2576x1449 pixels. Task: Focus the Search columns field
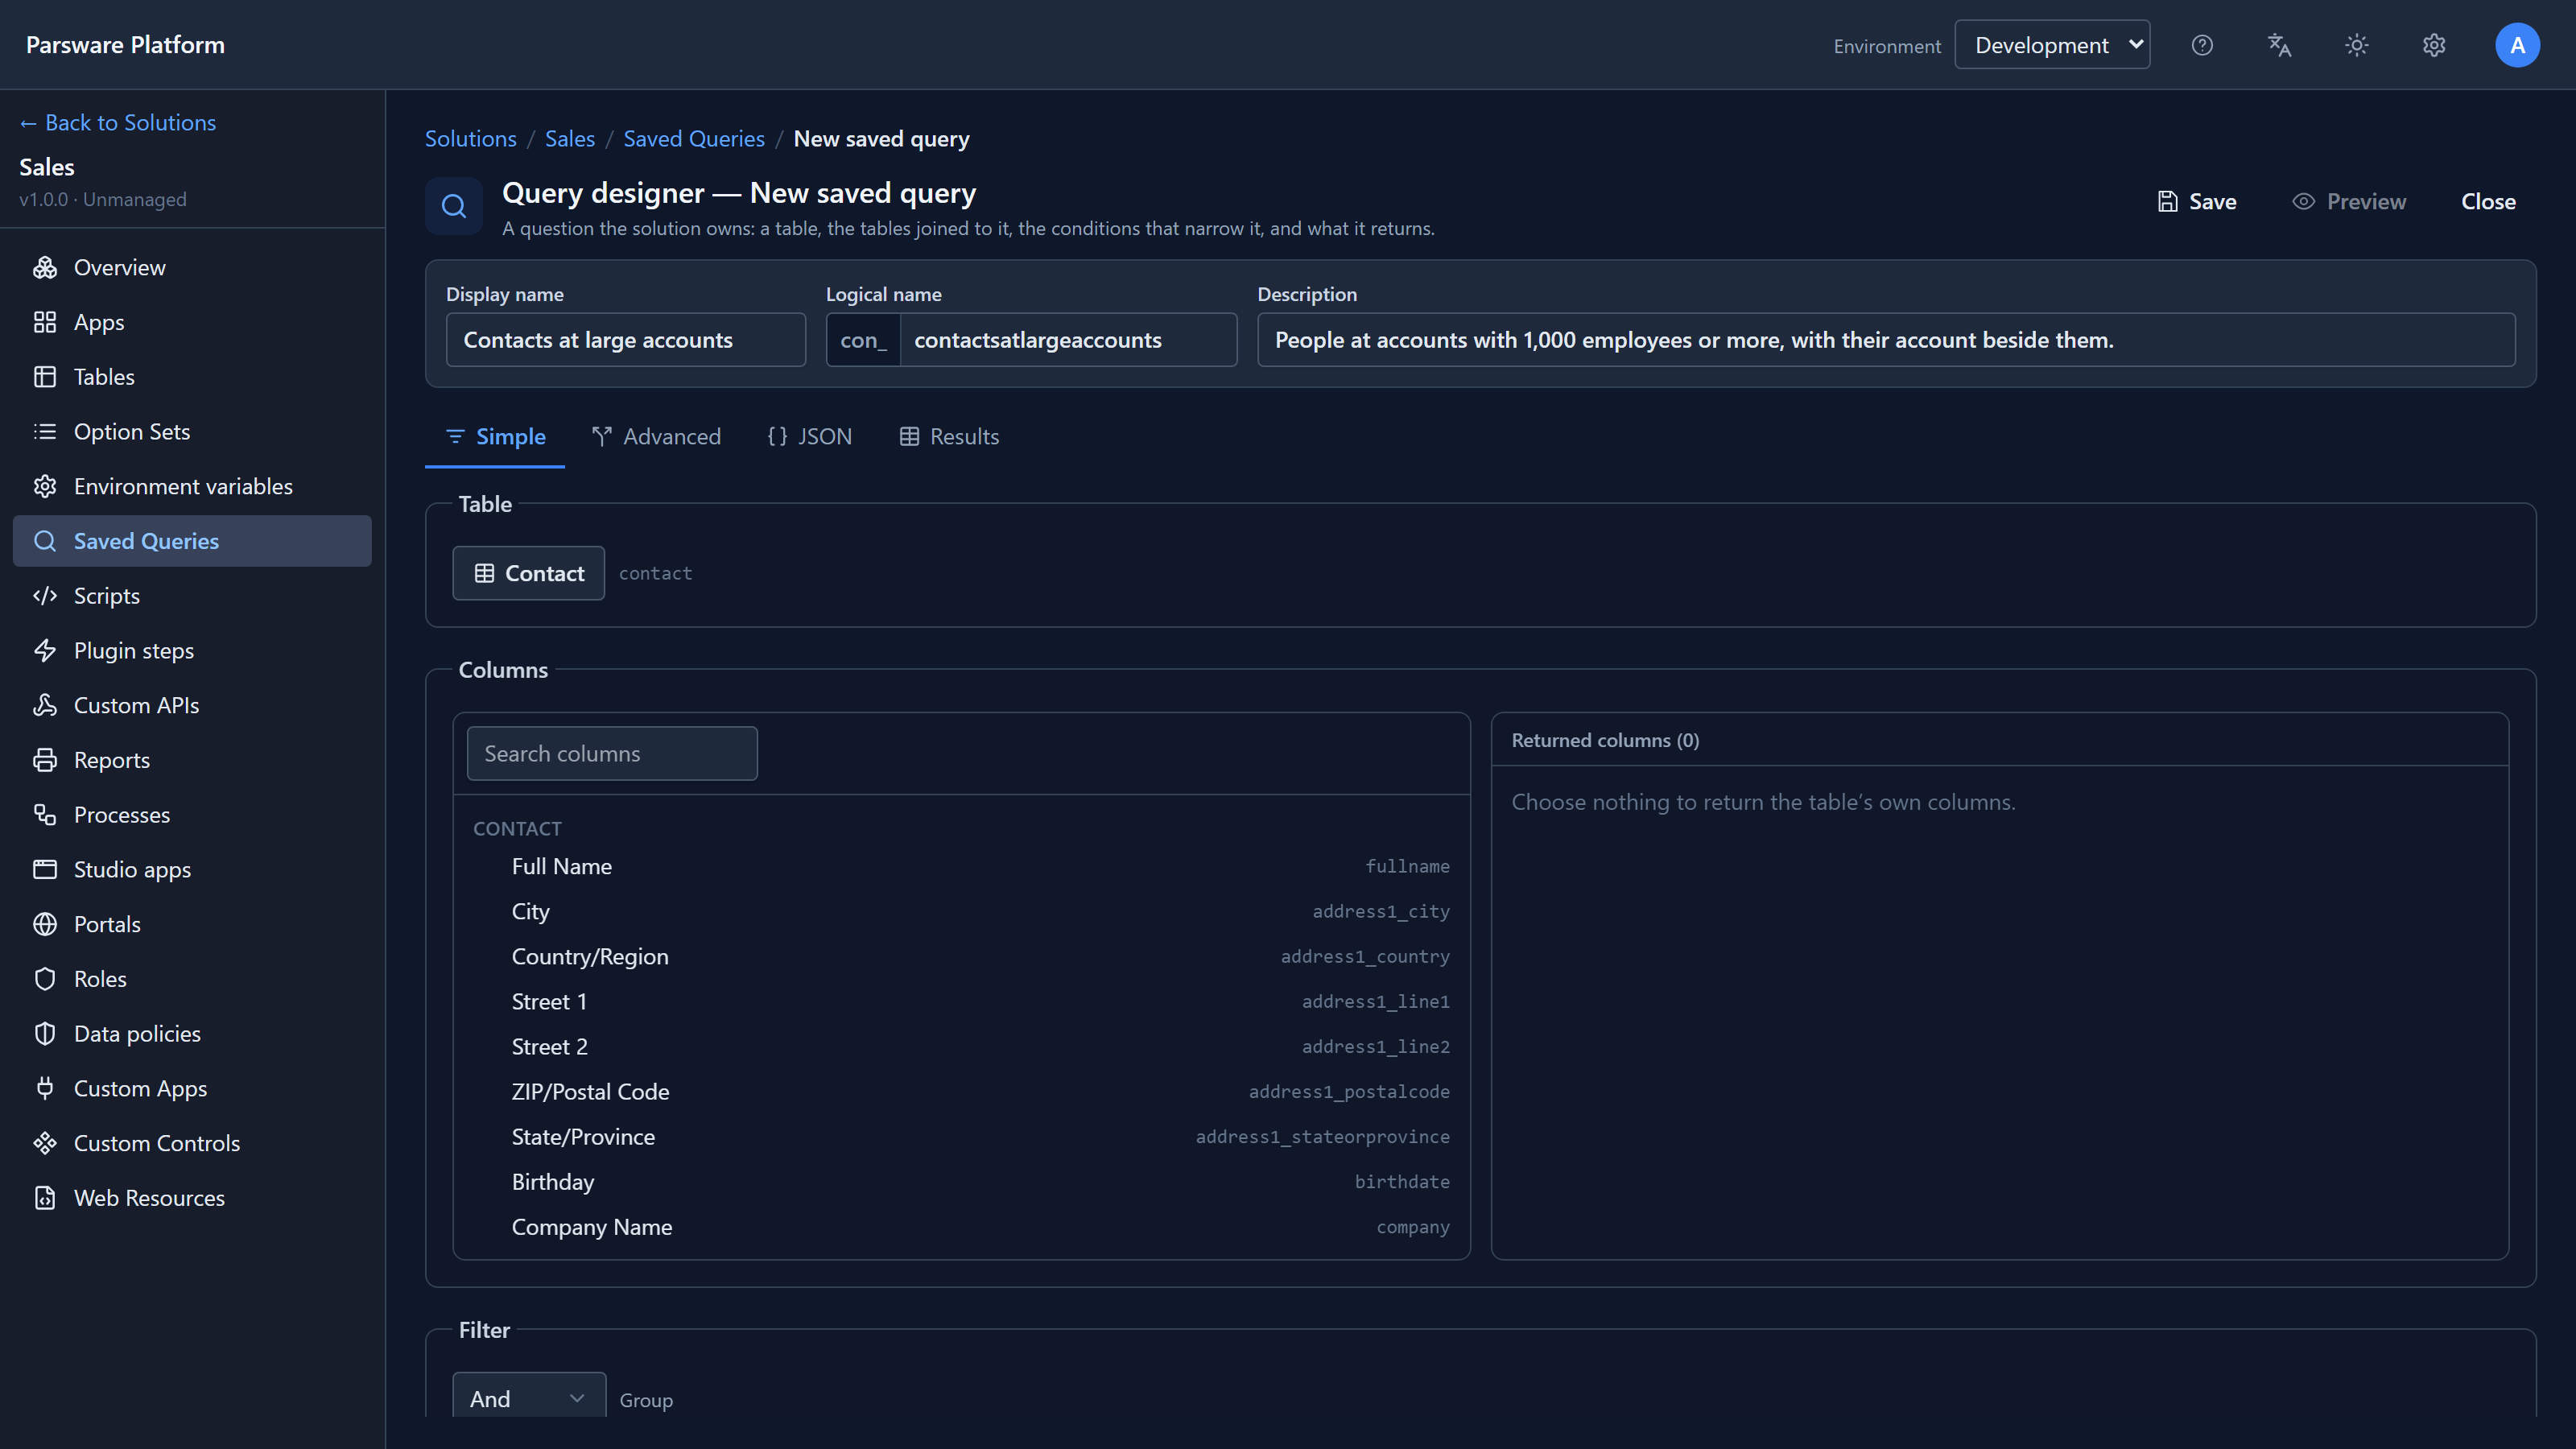(612, 753)
